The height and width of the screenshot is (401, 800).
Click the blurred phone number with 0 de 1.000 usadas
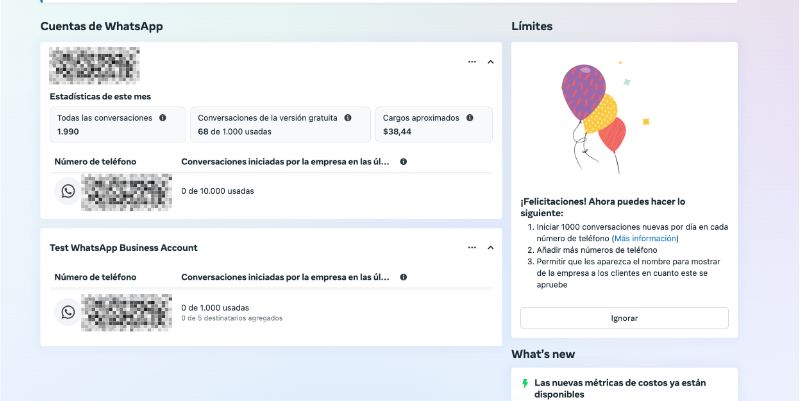tap(126, 312)
